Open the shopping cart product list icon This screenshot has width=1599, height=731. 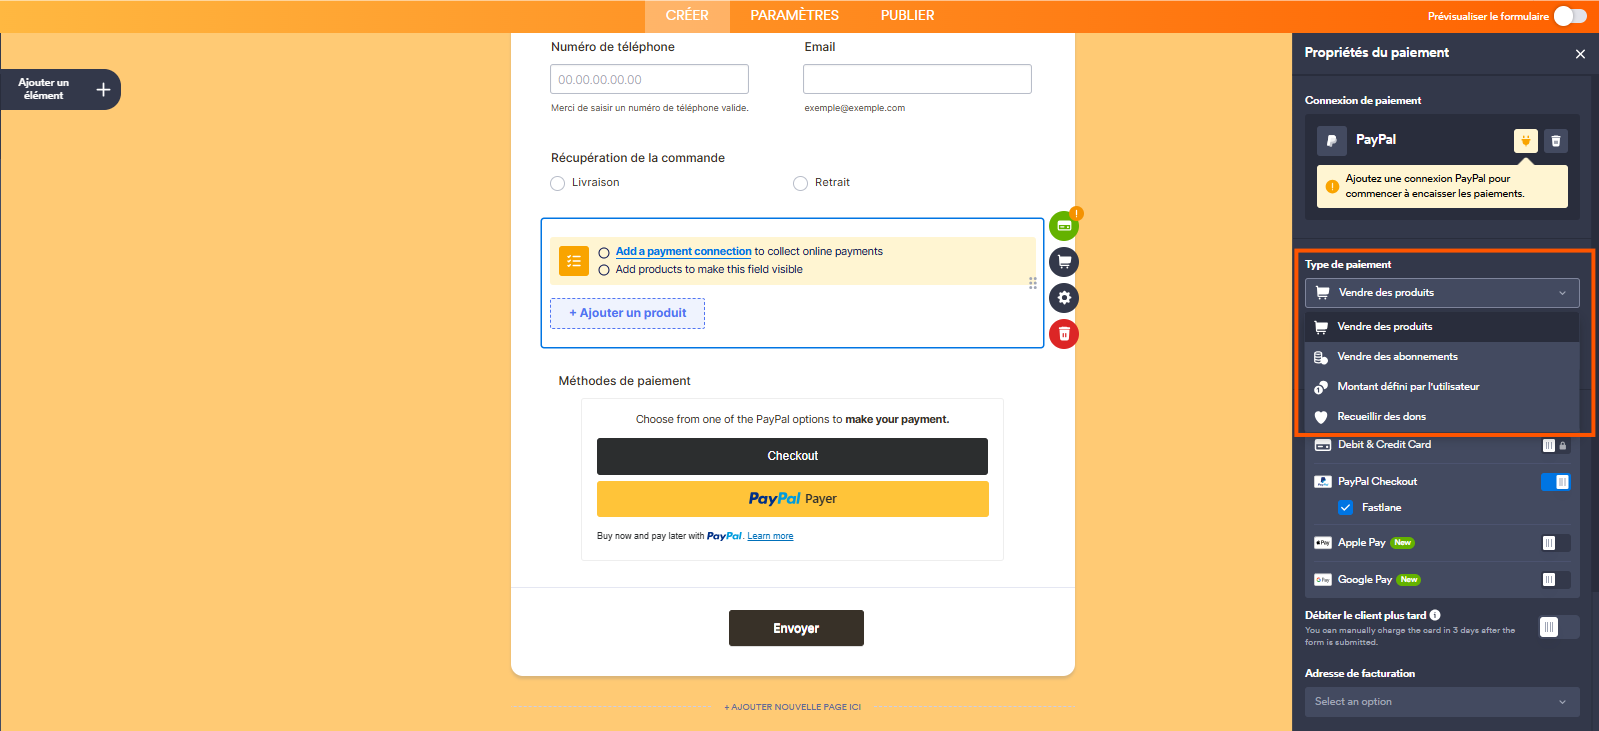[x=1064, y=262]
